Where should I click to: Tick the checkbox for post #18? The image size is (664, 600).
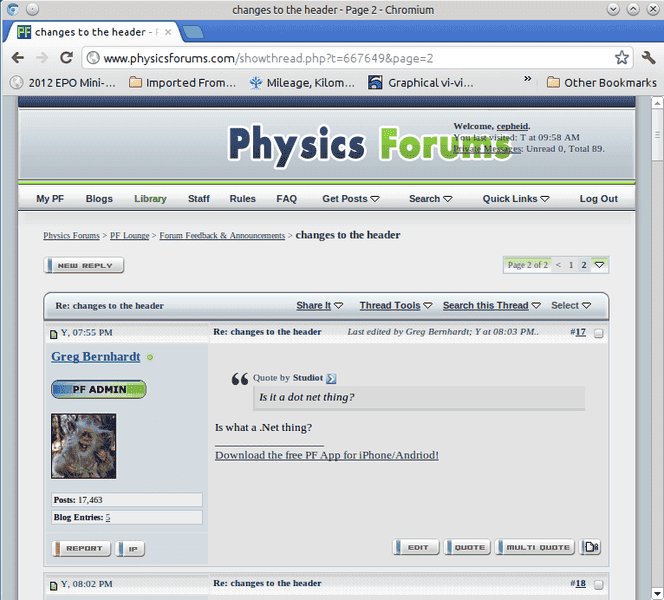pos(598,585)
